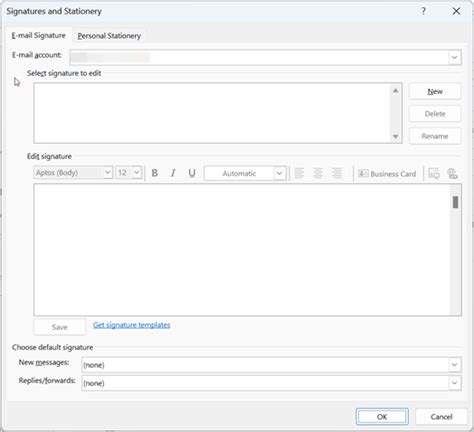Click the Delete signature button
Screen dimensions: 474x432
[435, 114]
